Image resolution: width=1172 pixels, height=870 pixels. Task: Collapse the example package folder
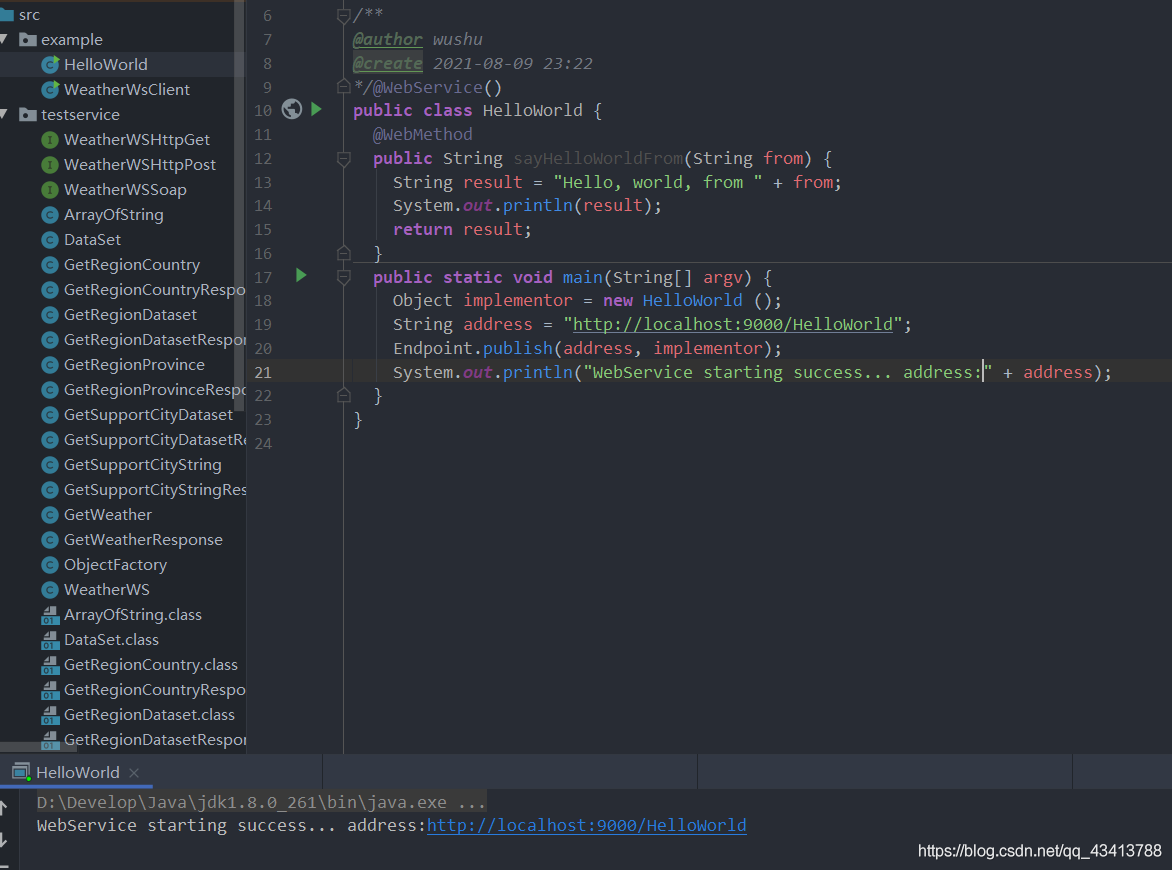click(4, 39)
